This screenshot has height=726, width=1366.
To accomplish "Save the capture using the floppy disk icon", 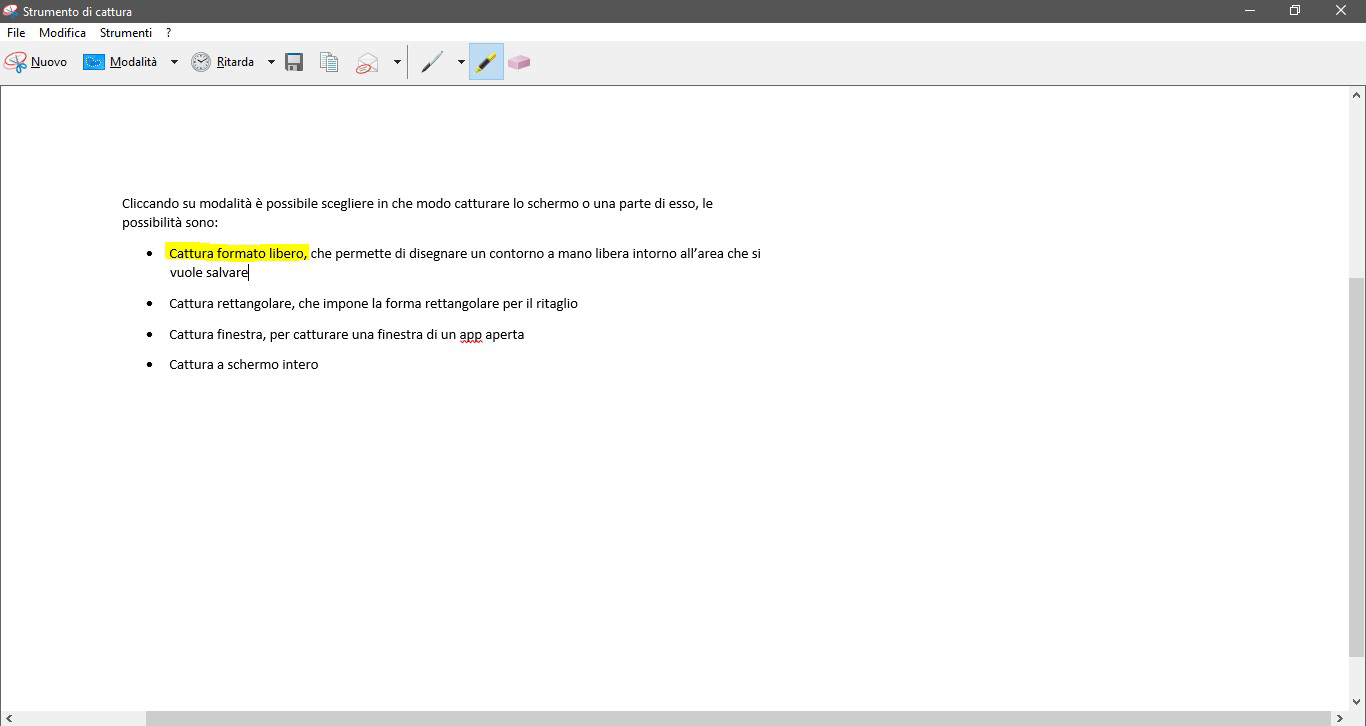I will (293, 61).
